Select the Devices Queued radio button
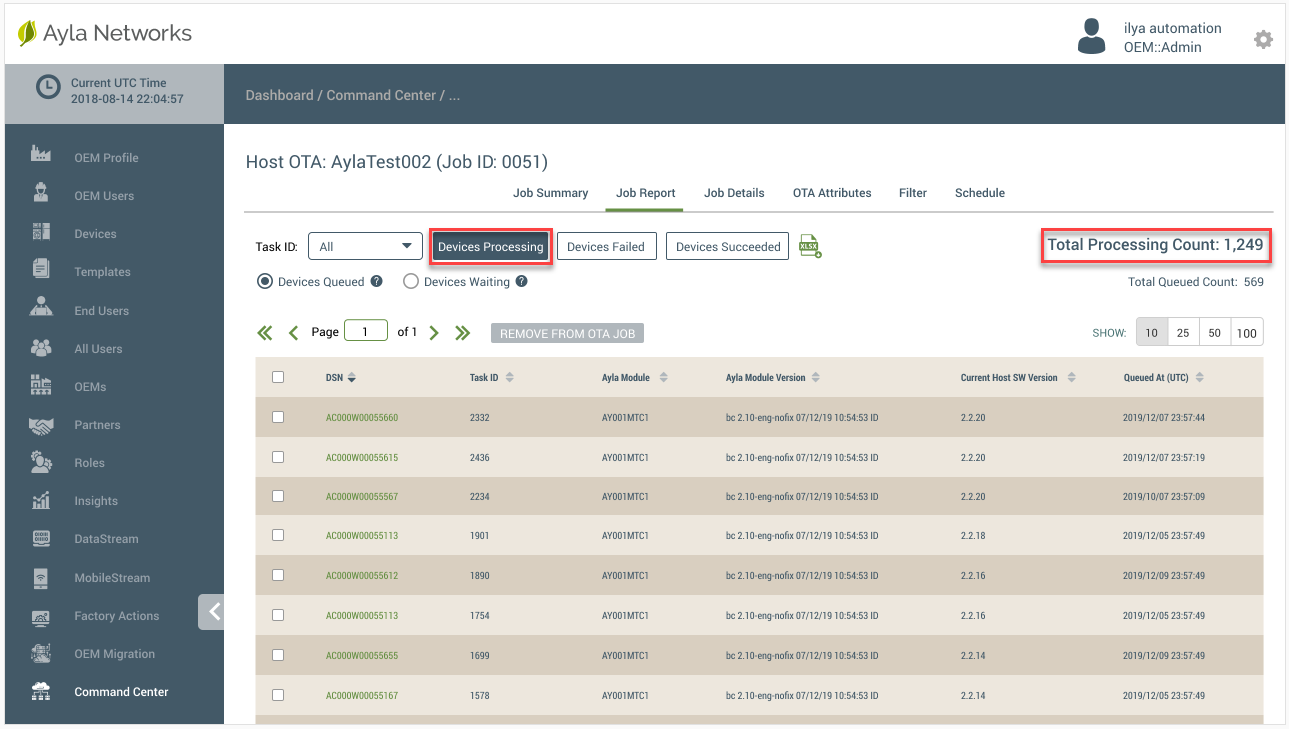Image resolution: width=1289 pixels, height=729 pixels. [x=265, y=282]
